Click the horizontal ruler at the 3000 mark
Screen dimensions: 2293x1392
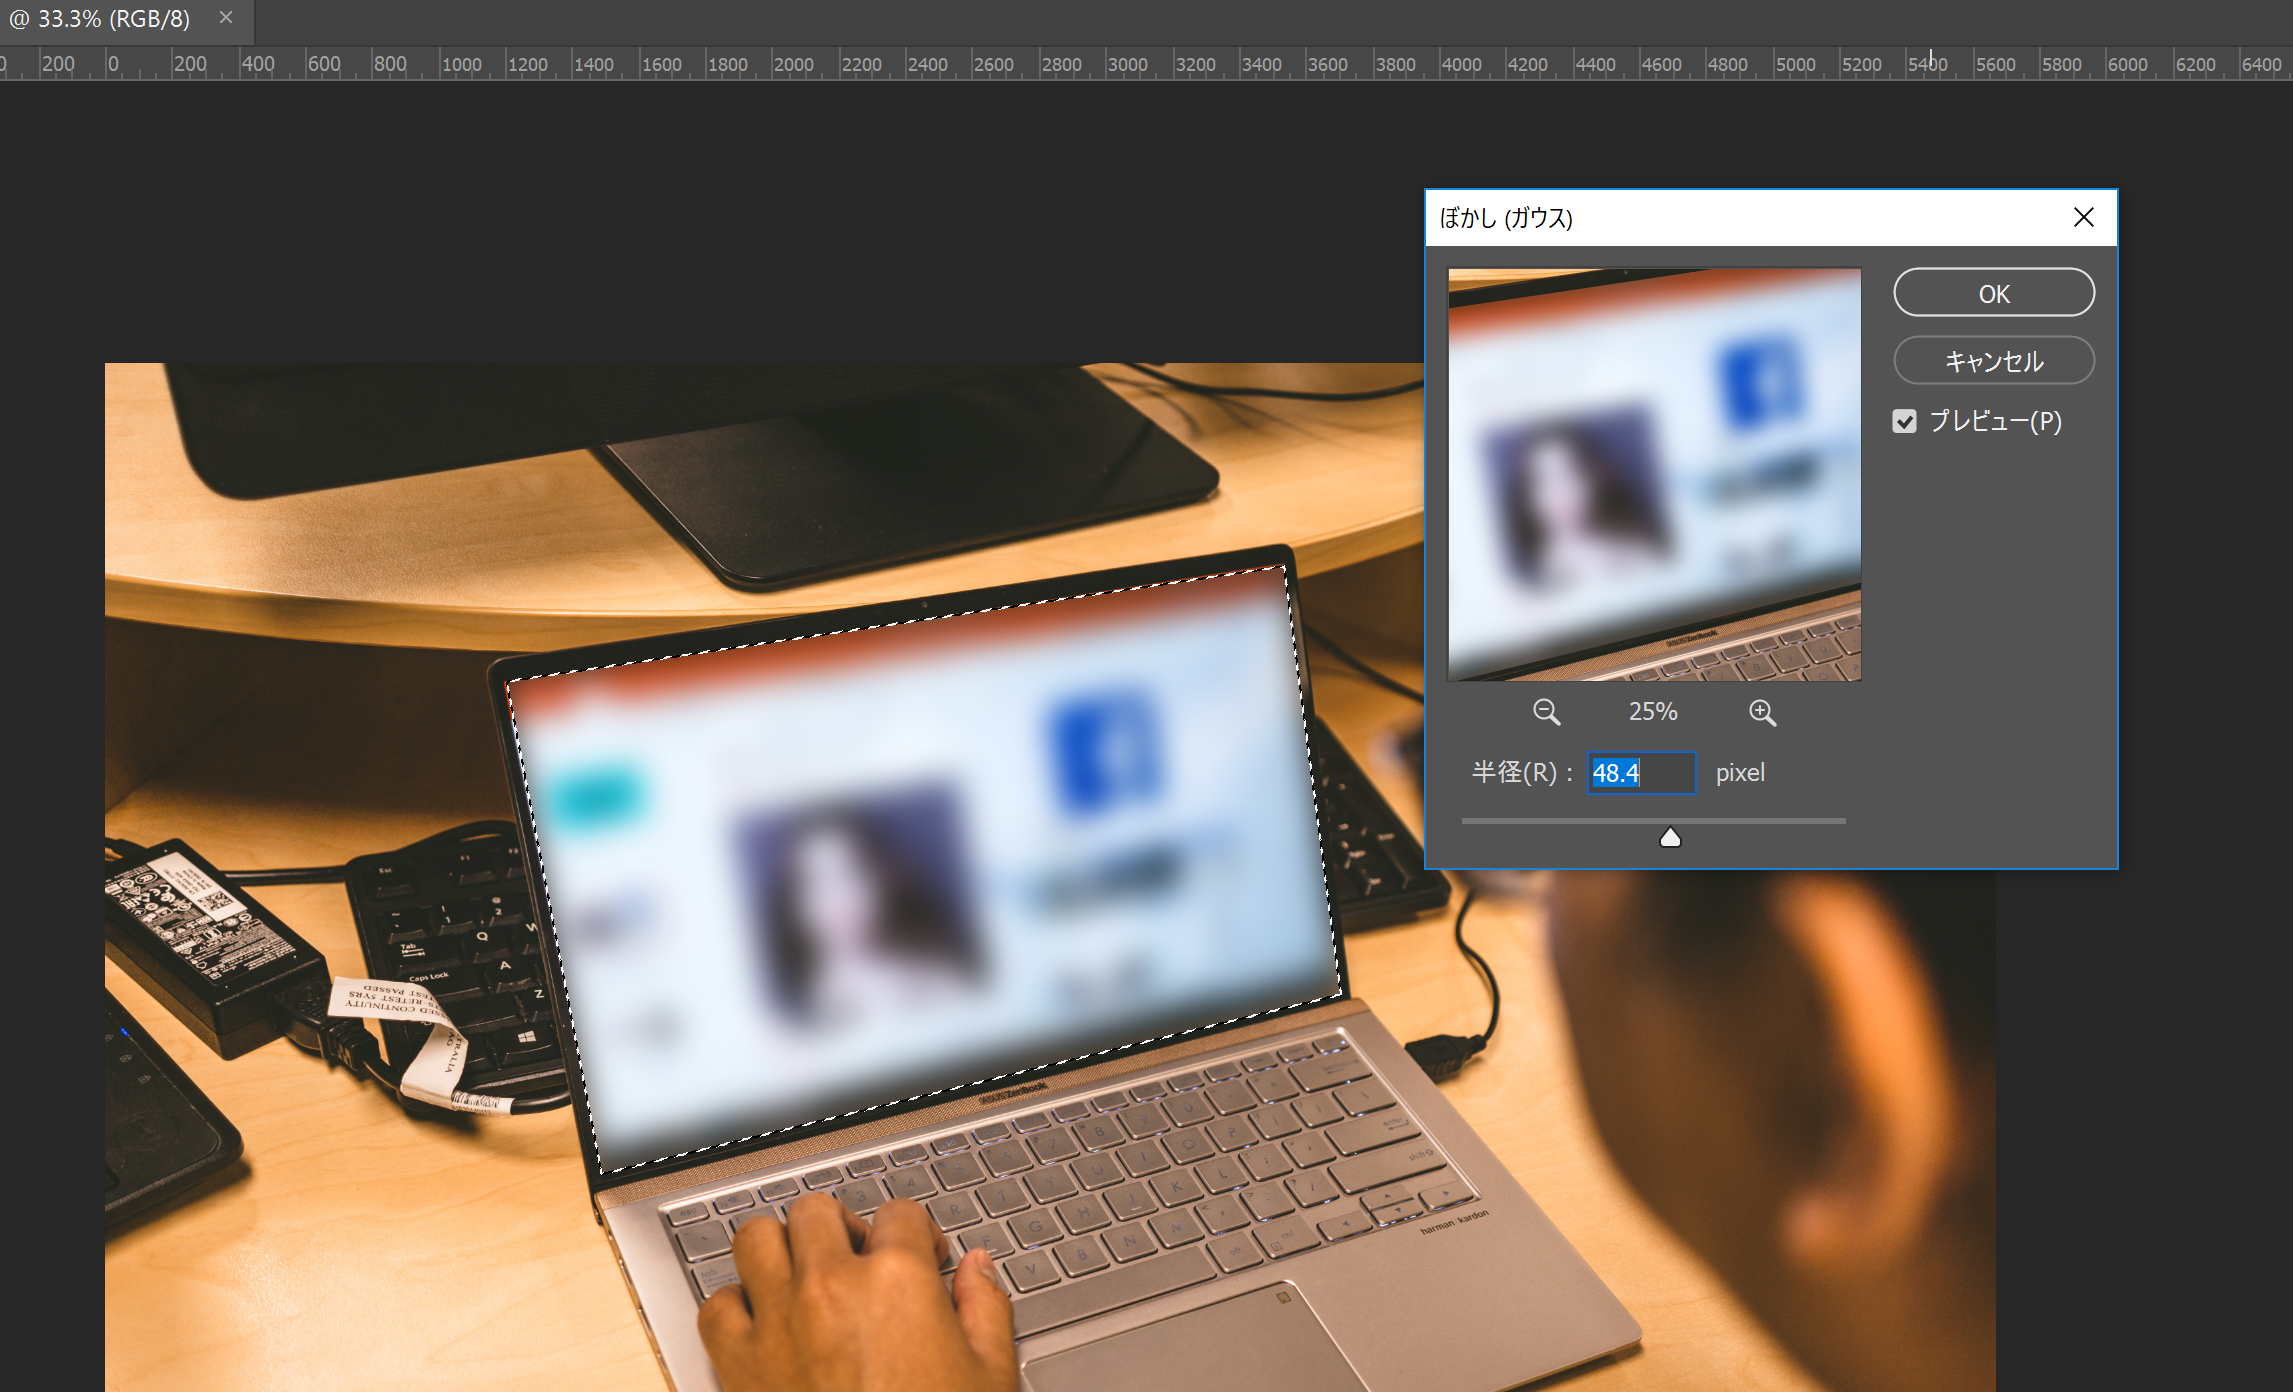(x=1107, y=64)
